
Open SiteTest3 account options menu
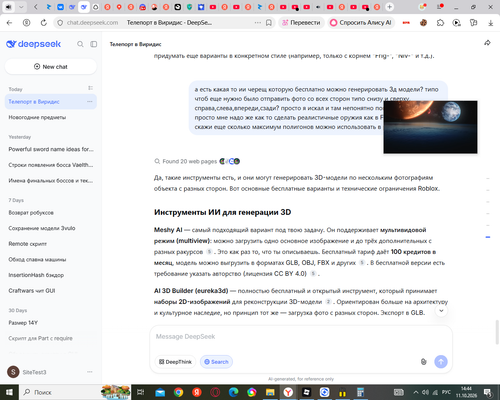(x=90, y=372)
